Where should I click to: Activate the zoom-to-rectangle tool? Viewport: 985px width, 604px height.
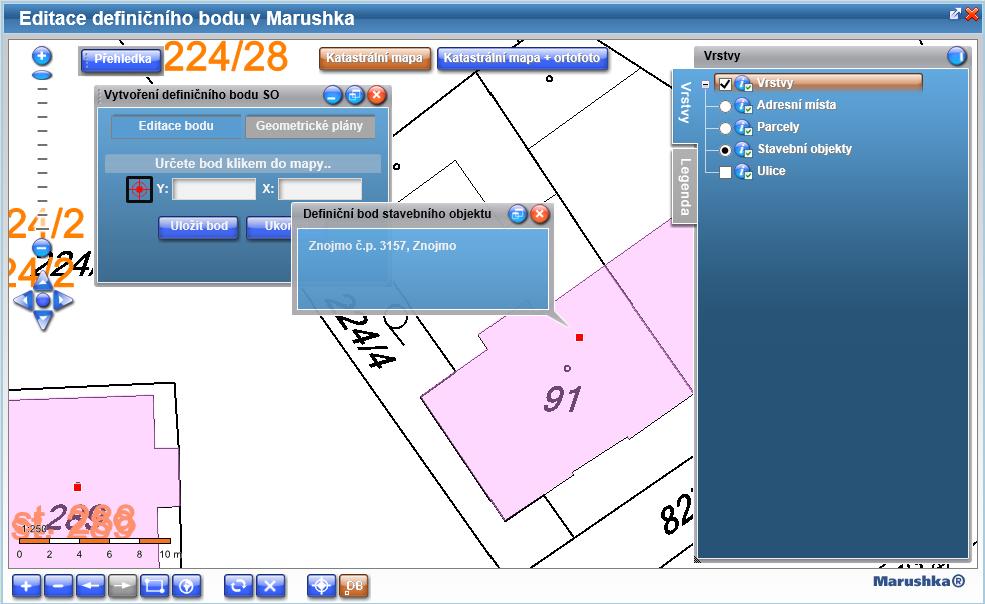[155, 586]
